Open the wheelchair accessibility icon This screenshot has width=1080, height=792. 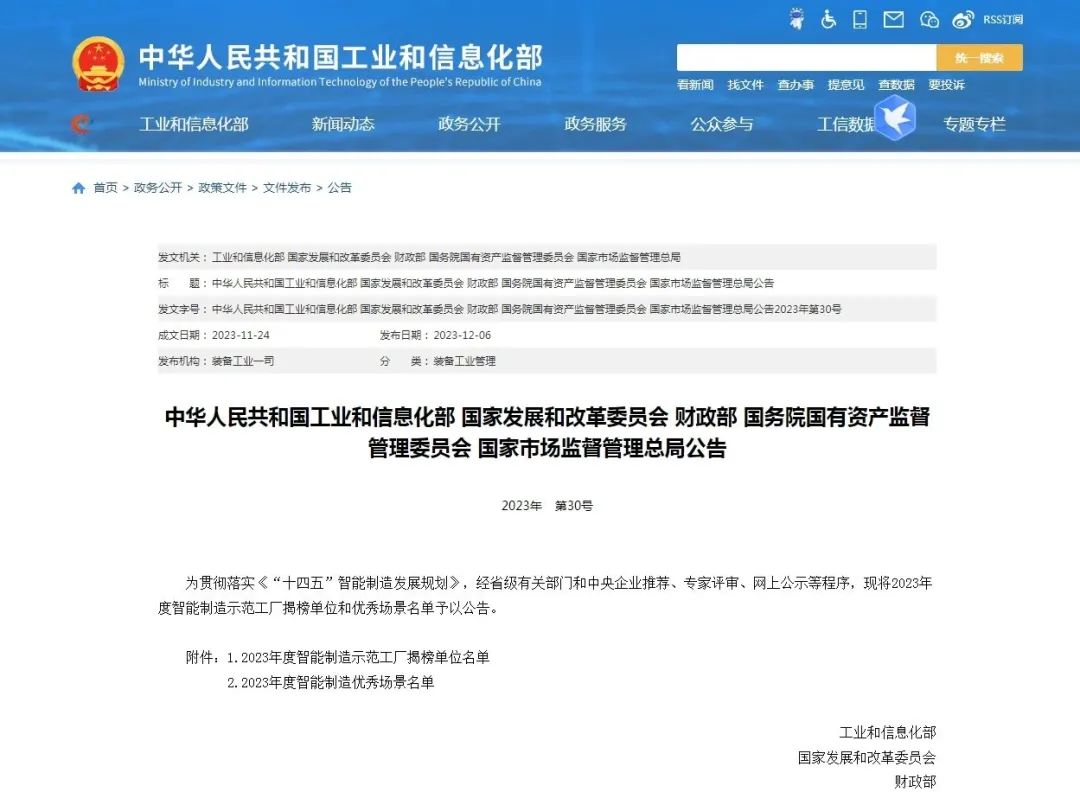point(828,19)
